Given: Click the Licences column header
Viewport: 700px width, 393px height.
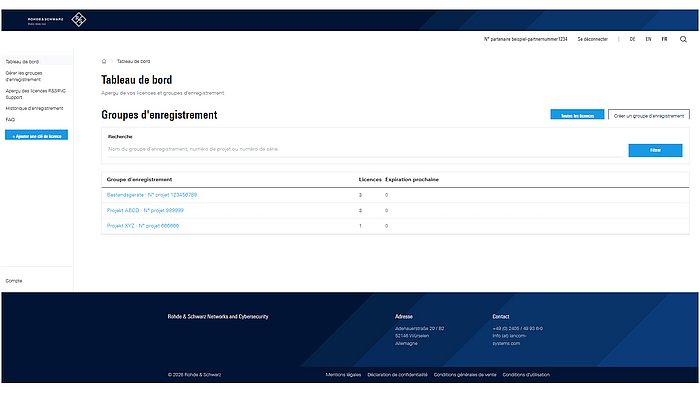Looking at the screenshot, I should (370, 180).
